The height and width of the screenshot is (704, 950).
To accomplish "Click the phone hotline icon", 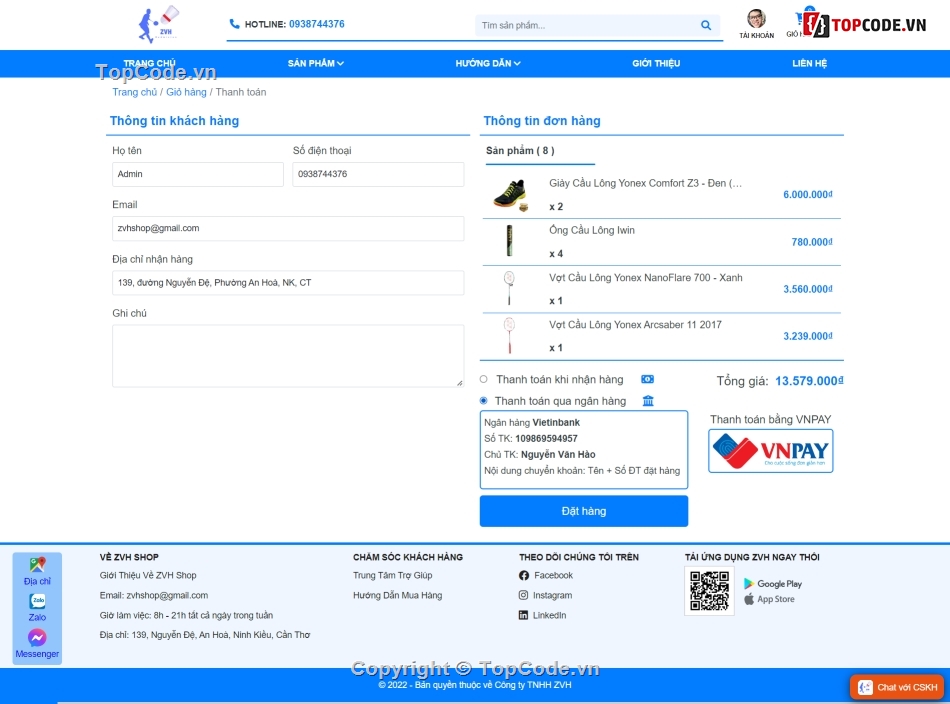I will point(234,24).
